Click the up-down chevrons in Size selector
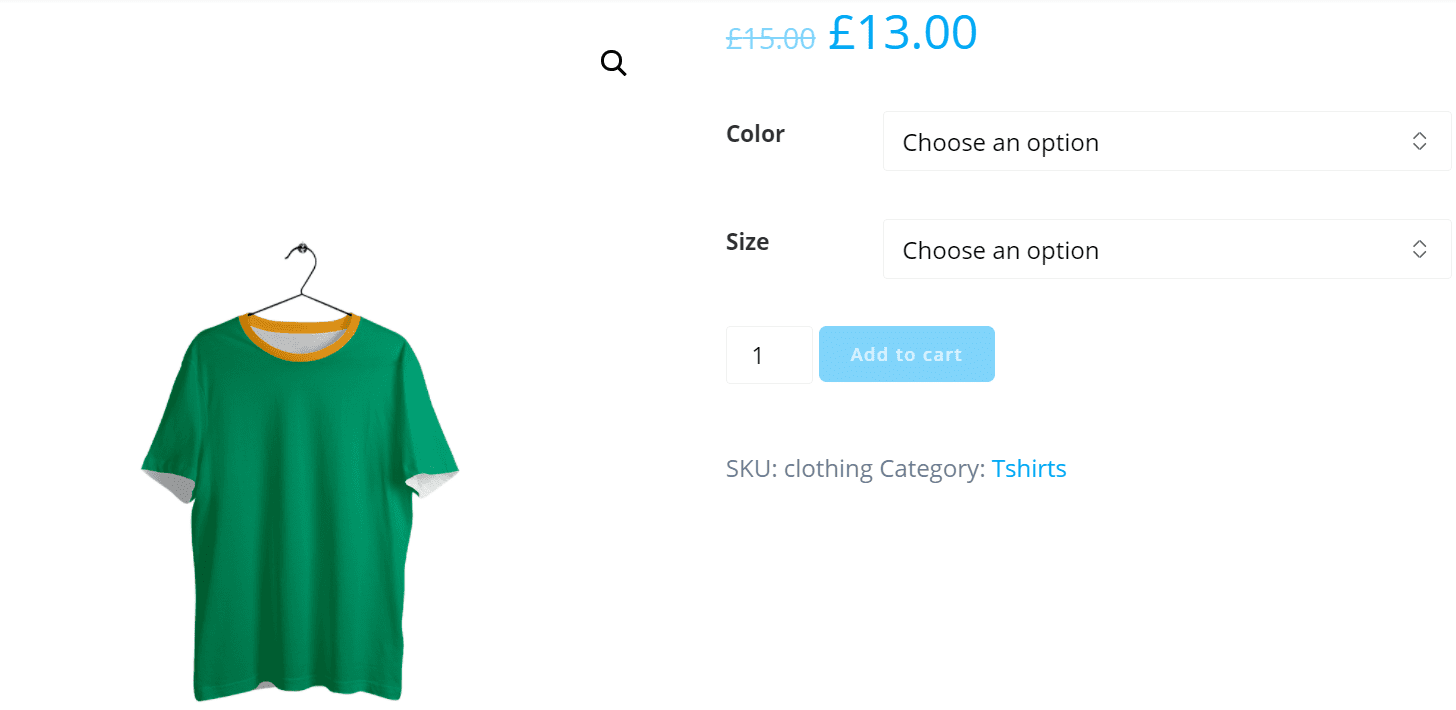The height and width of the screenshot is (710, 1456). 1419,249
